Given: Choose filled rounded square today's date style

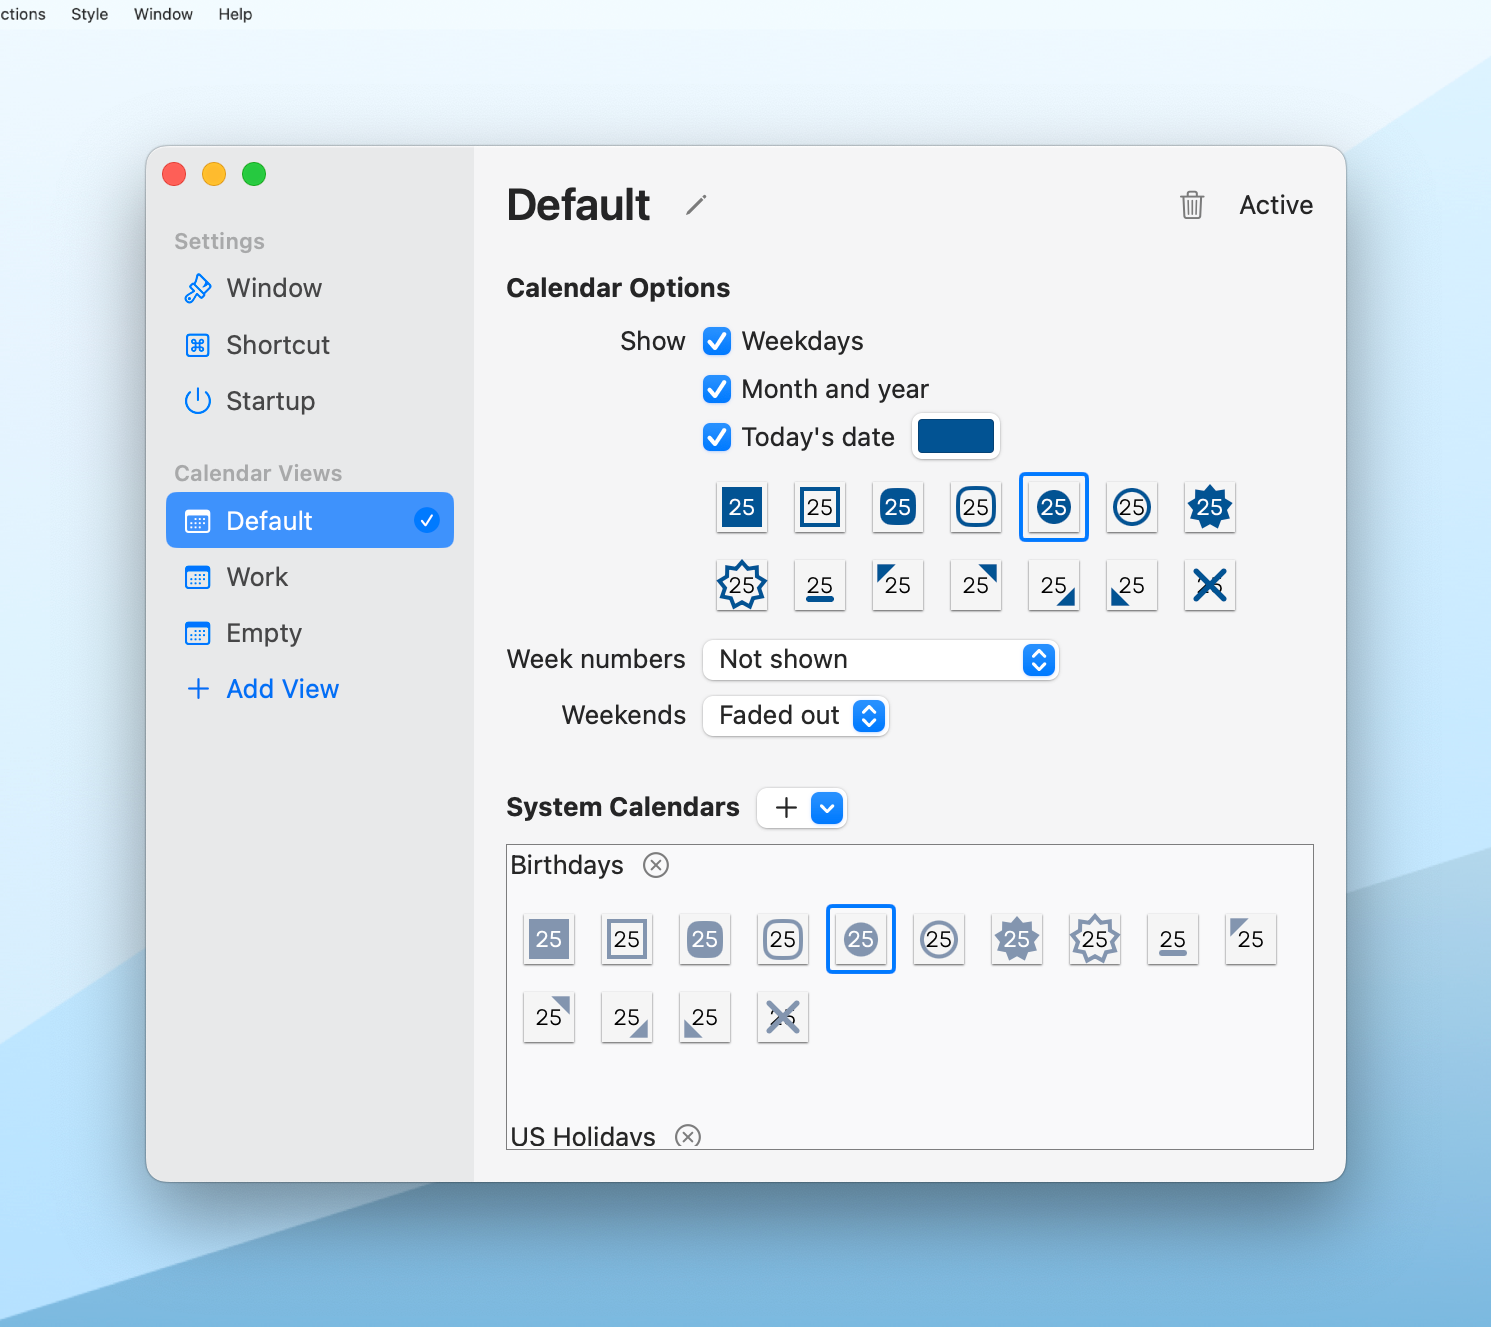Looking at the screenshot, I should (898, 507).
